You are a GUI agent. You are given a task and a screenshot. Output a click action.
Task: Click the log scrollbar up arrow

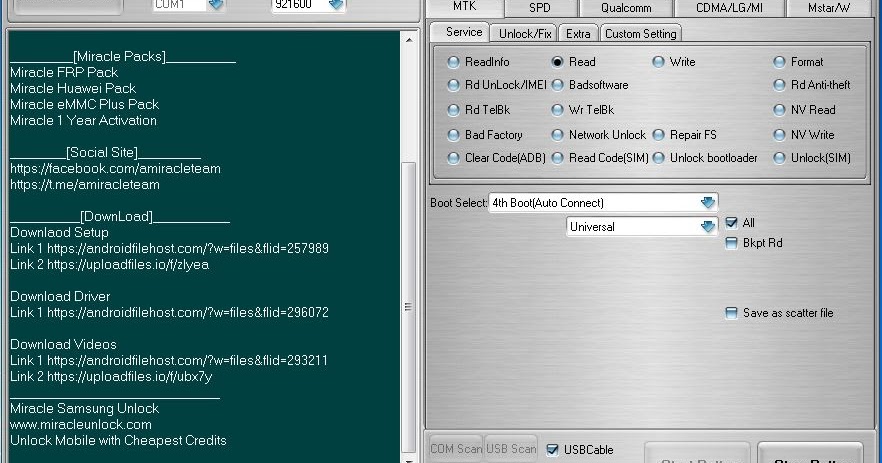[x=409, y=40]
